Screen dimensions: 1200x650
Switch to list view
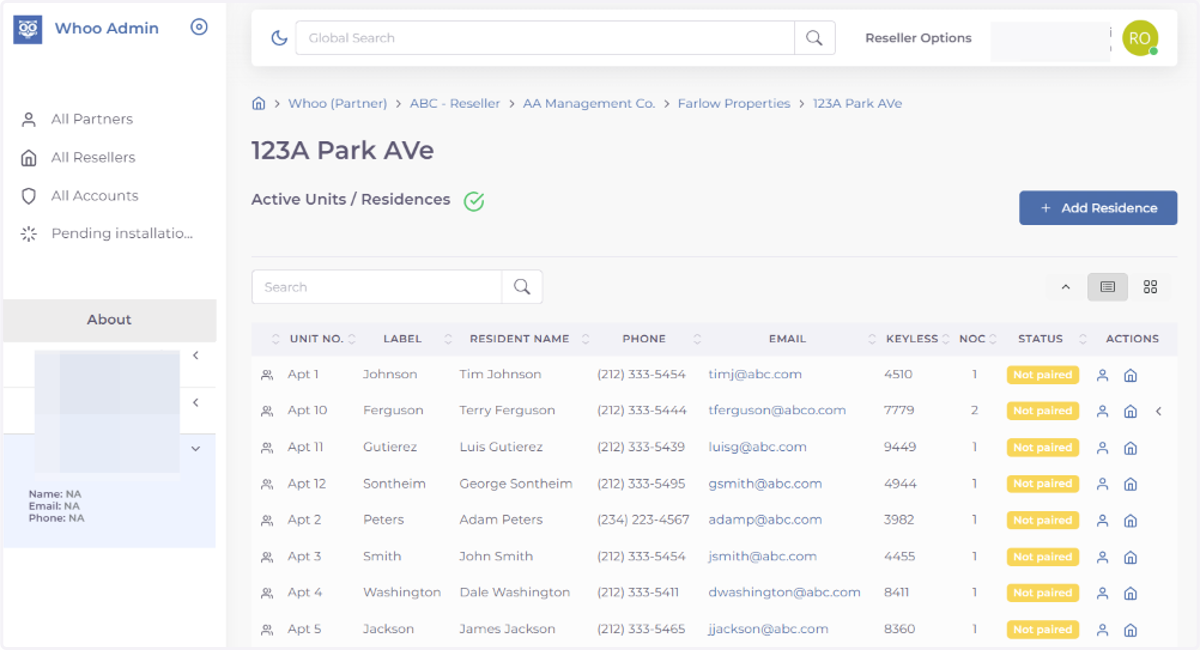coord(1107,287)
